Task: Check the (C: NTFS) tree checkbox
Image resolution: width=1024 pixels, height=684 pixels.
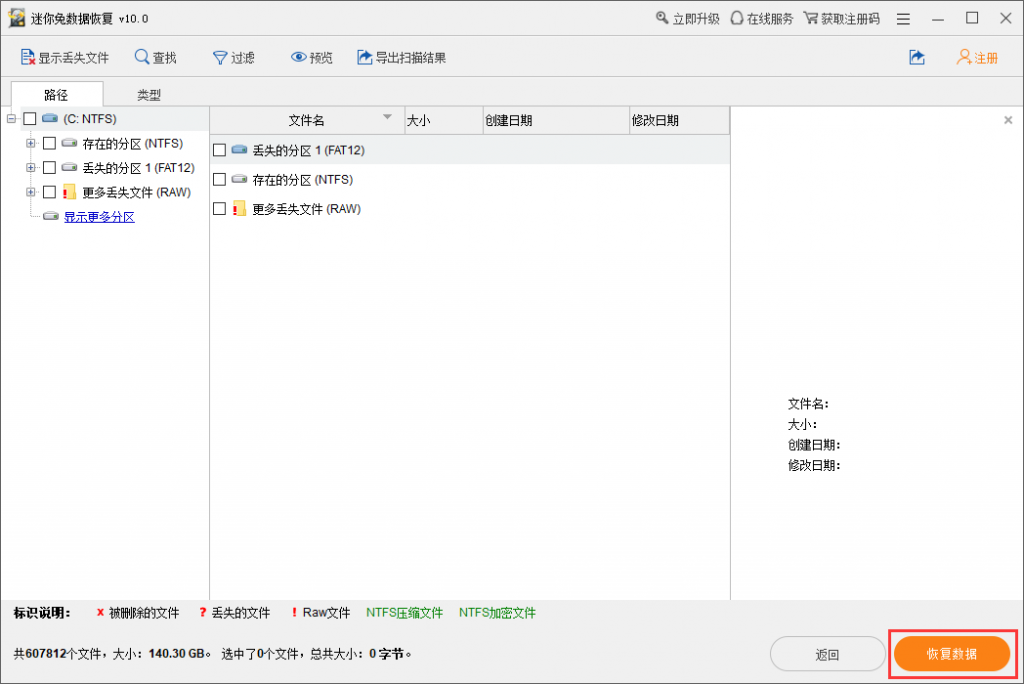Action: click(x=29, y=119)
